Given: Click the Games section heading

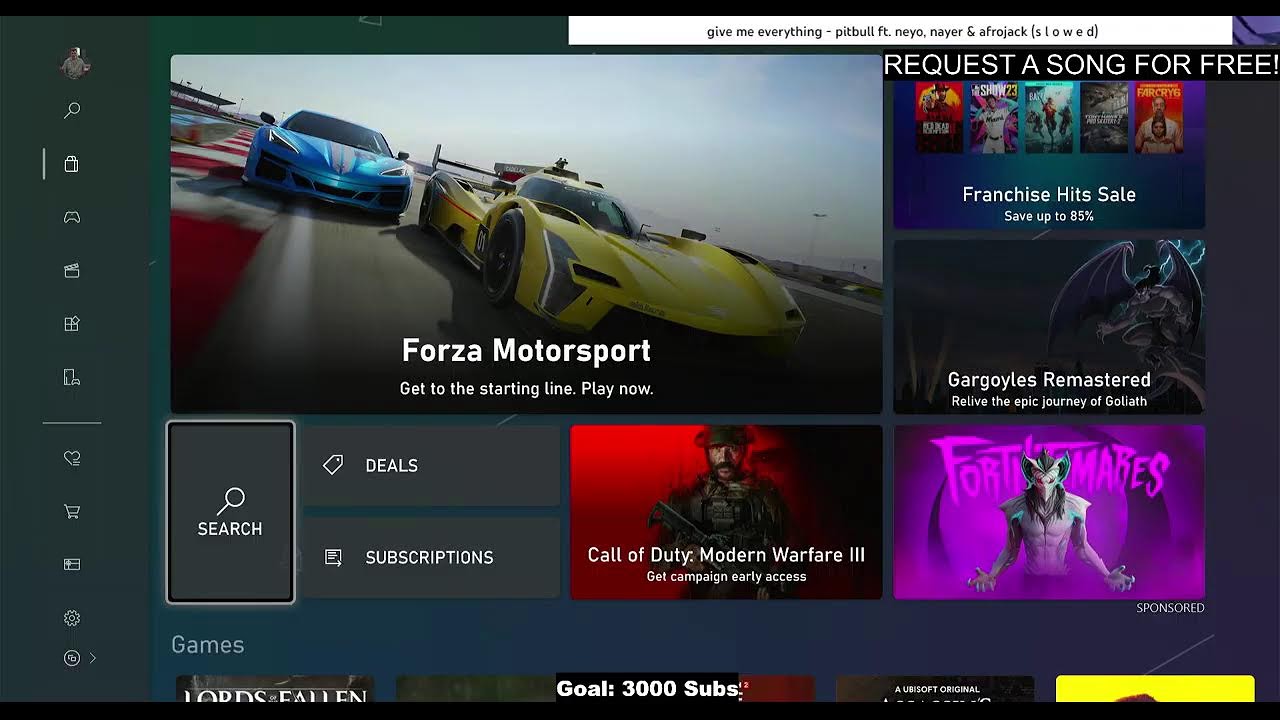Looking at the screenshot, I should coord(208,645).
